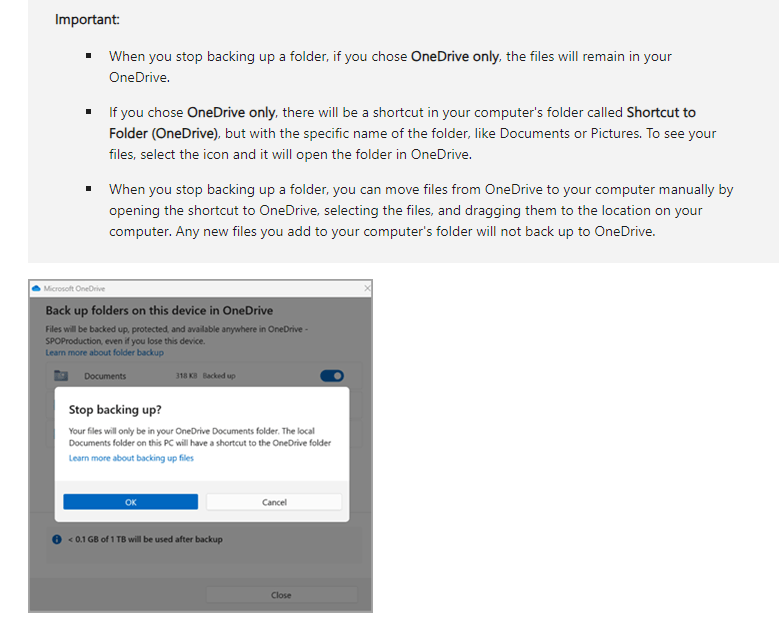Click the 'Documents' folder label

(105, 376)
